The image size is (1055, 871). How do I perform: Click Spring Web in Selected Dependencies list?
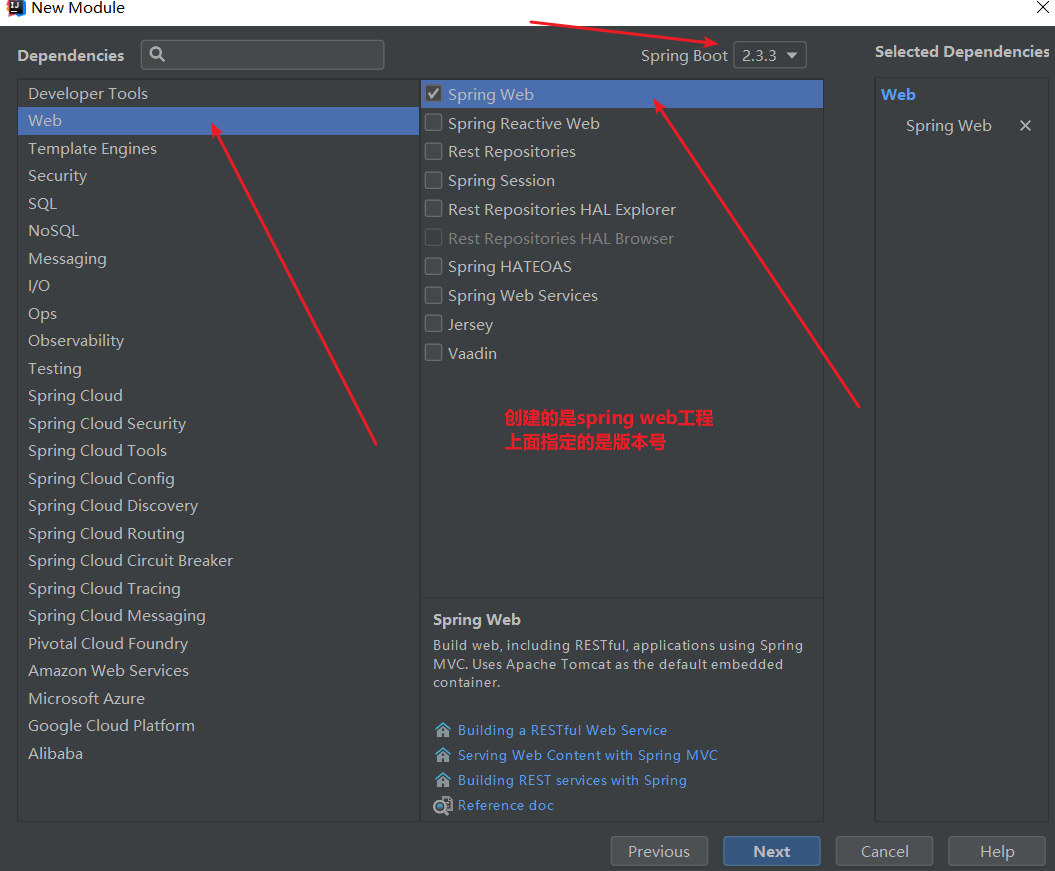948,126
